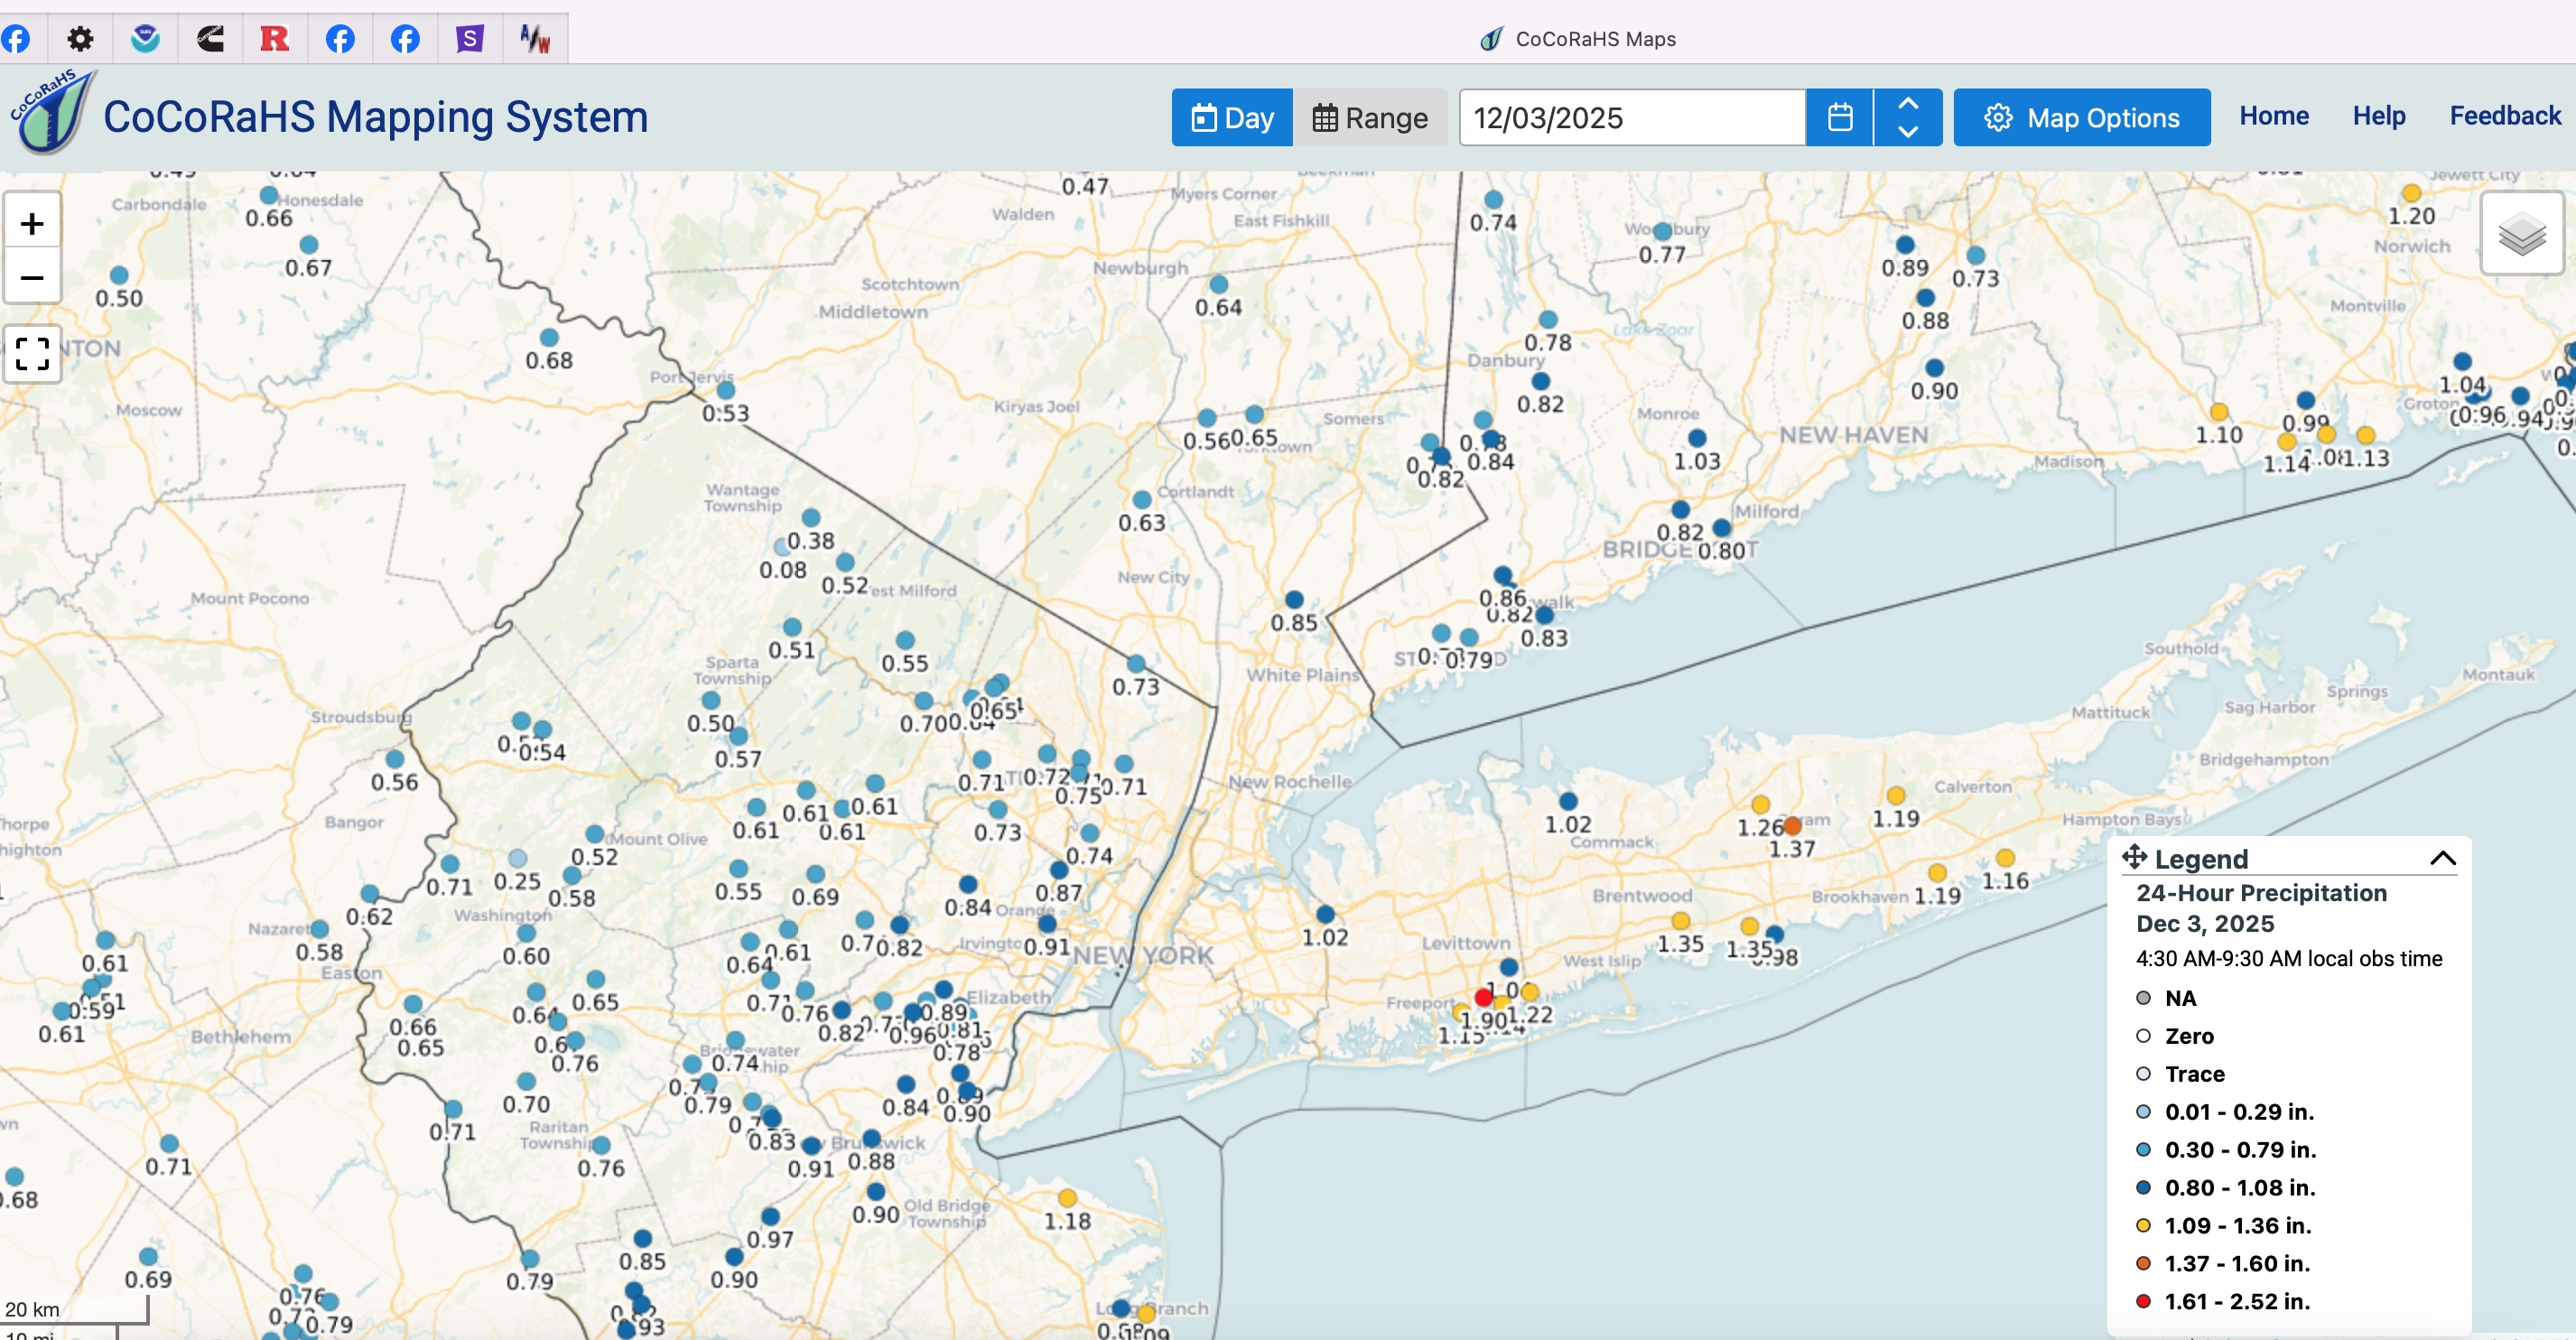Zoom out of the map
This screenshot has width=2576, height=1340.
pos(32,277)
